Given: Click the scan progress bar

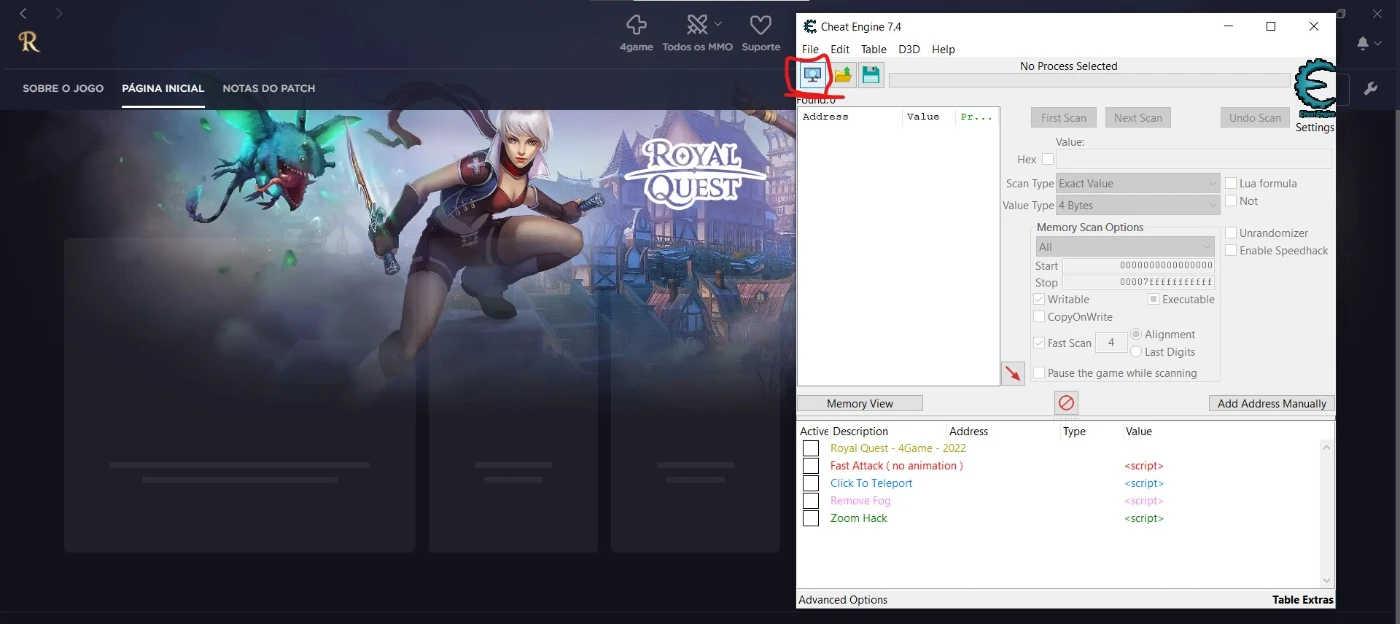Looking at the screenshot, I should 1090,80.
